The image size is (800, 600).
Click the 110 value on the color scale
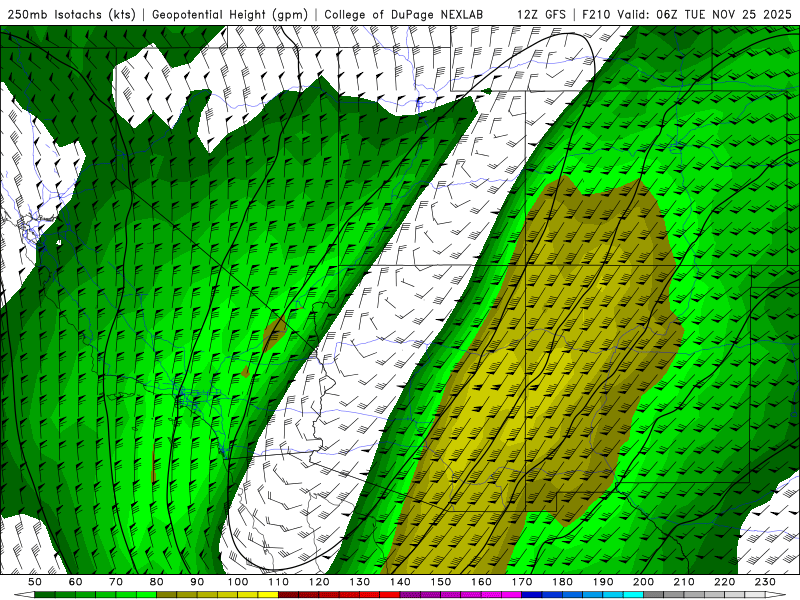tap(279, 582)
